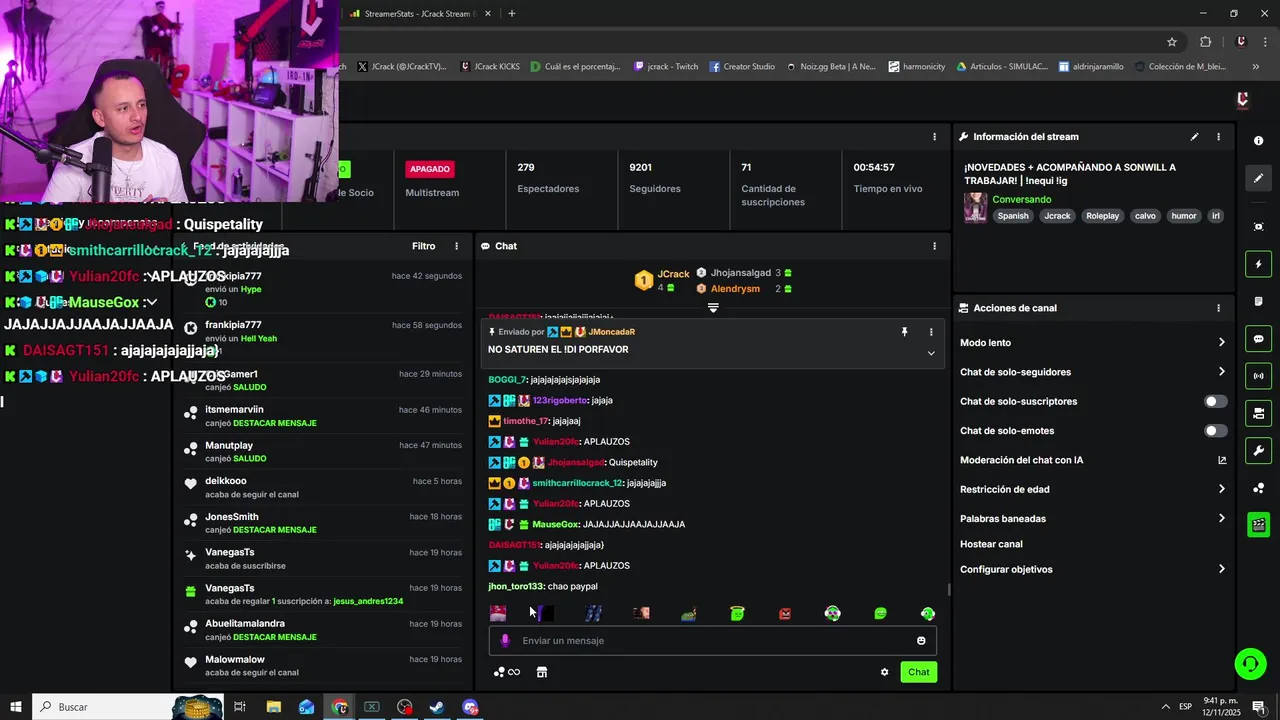This screenshot has height=720, width=1280.
Task: Expand Chat de solo-seguidores settings
Action: tap(1221, 372)
